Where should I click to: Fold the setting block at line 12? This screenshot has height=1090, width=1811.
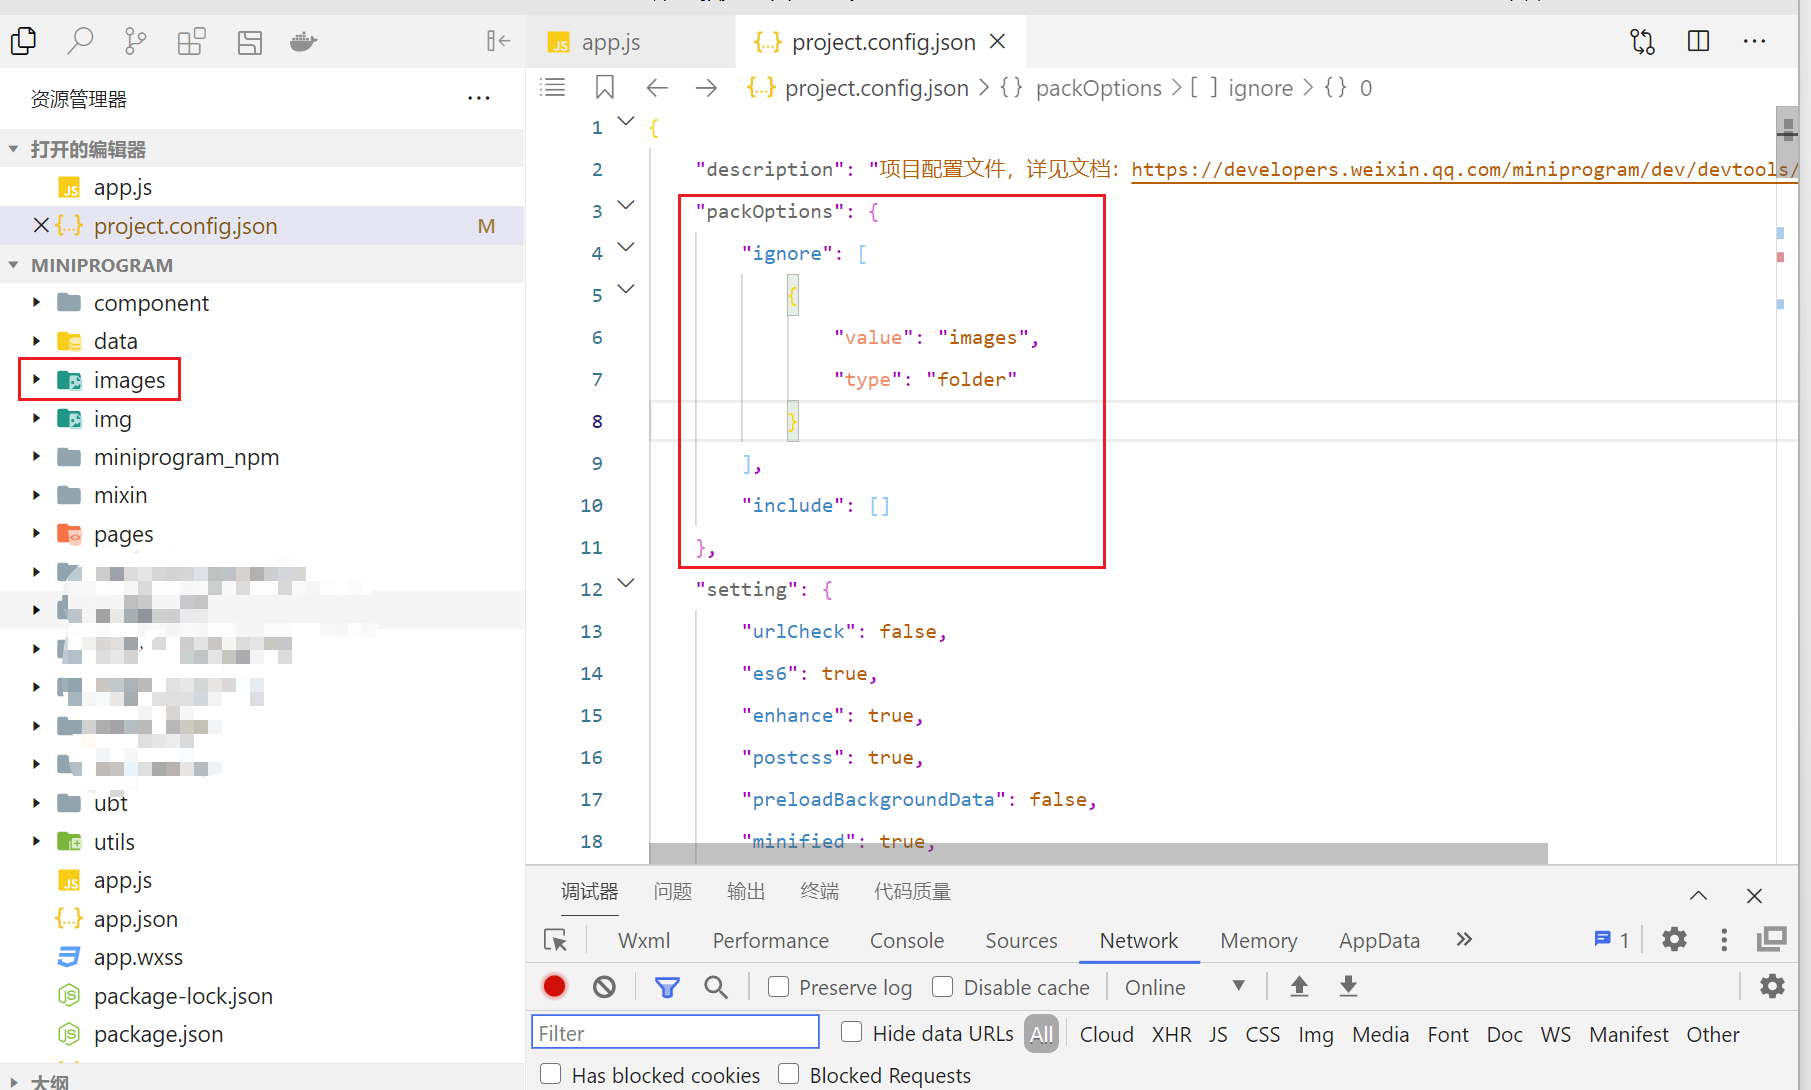(x=626, y=583)
